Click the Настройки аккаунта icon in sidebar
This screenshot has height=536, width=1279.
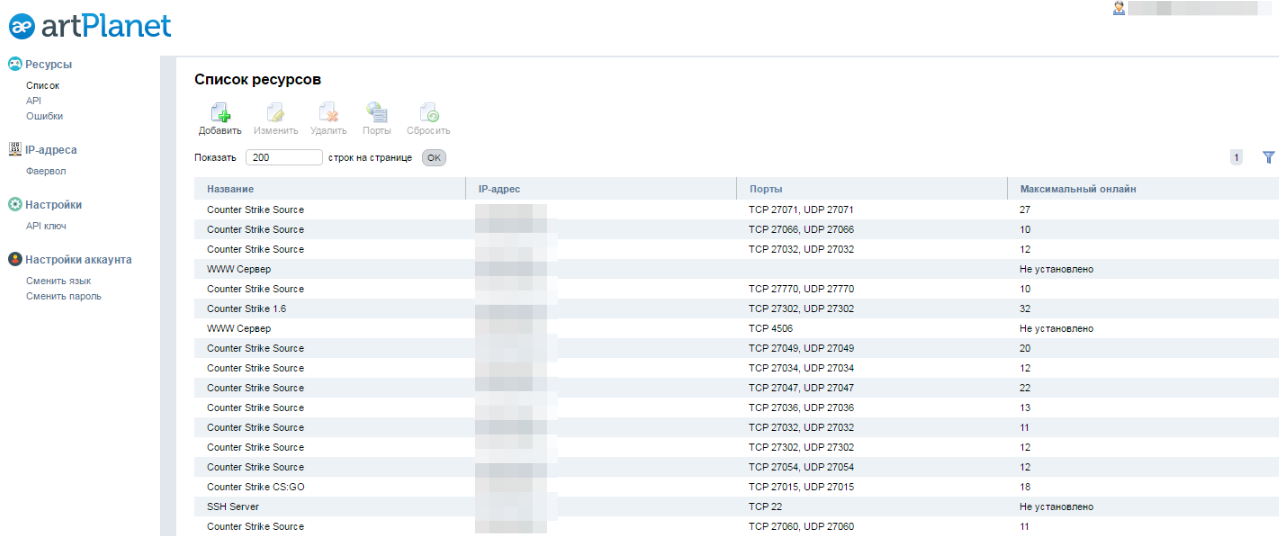click(15, 259)
